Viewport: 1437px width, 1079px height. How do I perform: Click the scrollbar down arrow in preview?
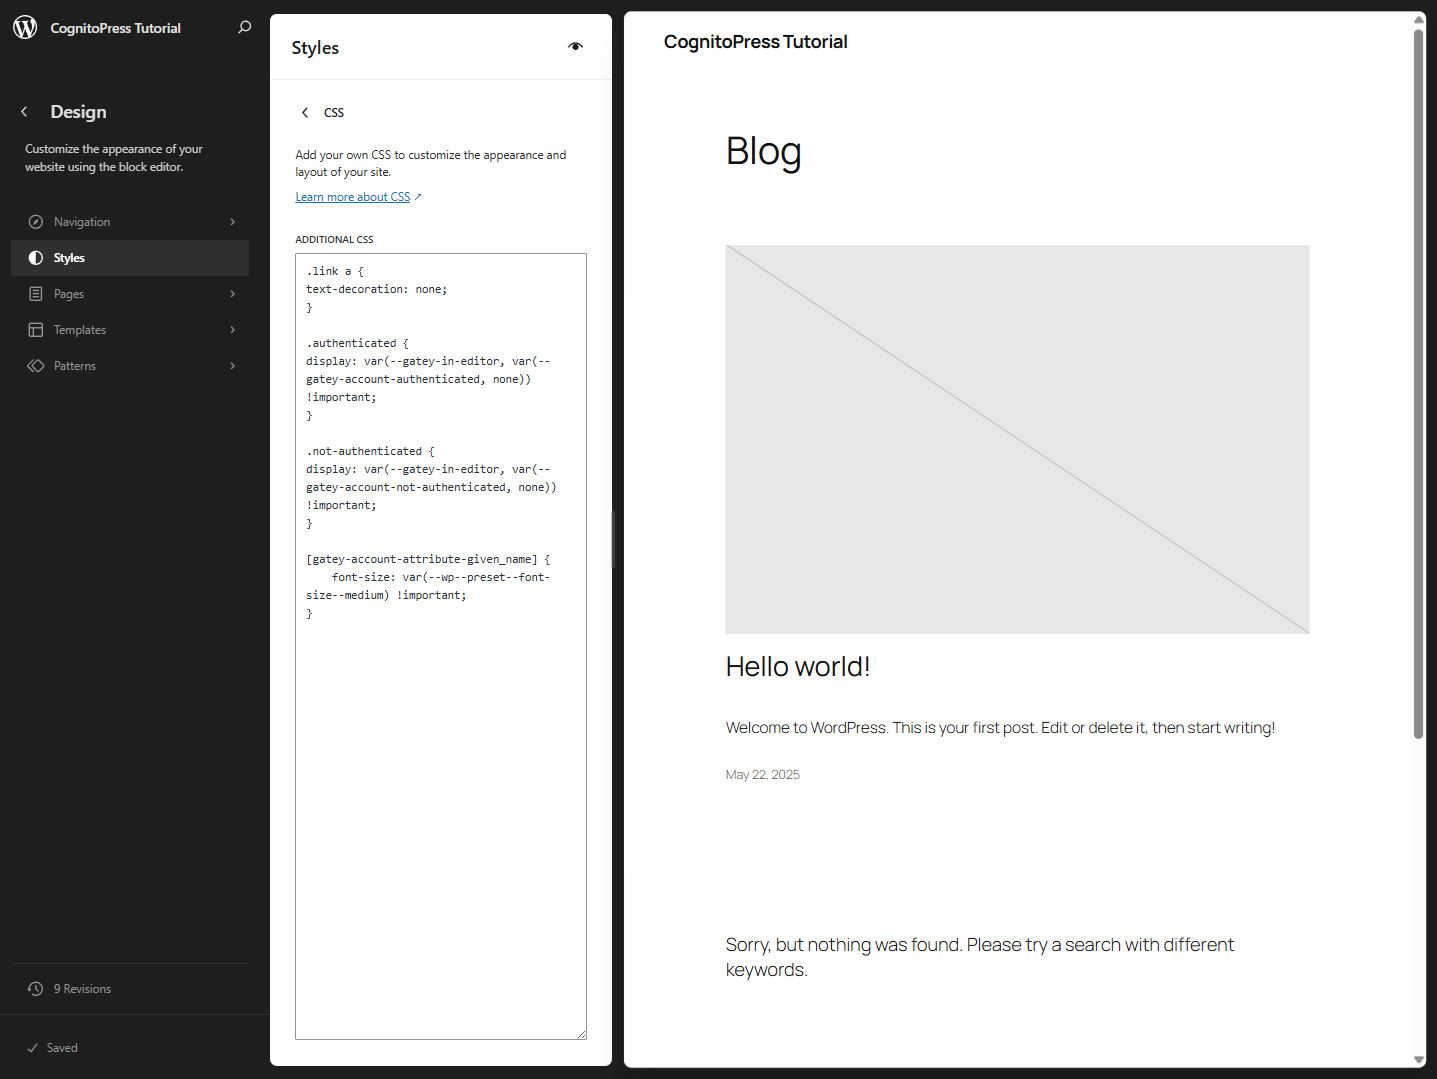coord(1418,1060)
